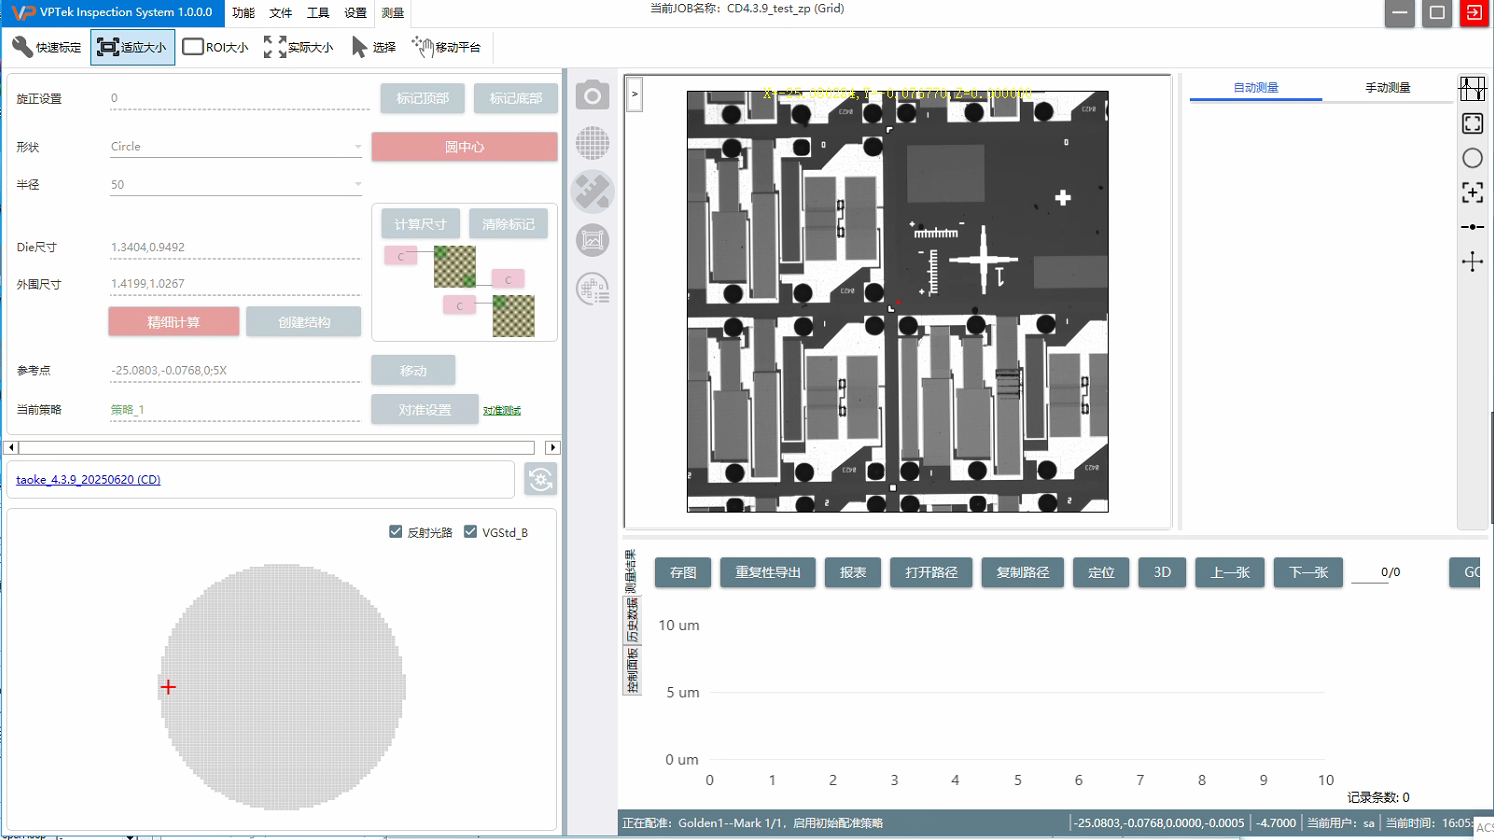This screenshot has height=840, width=1494.
Task: Select the 移动平台 hand tool
Action: pyautogui.click(x=447, y=47)
